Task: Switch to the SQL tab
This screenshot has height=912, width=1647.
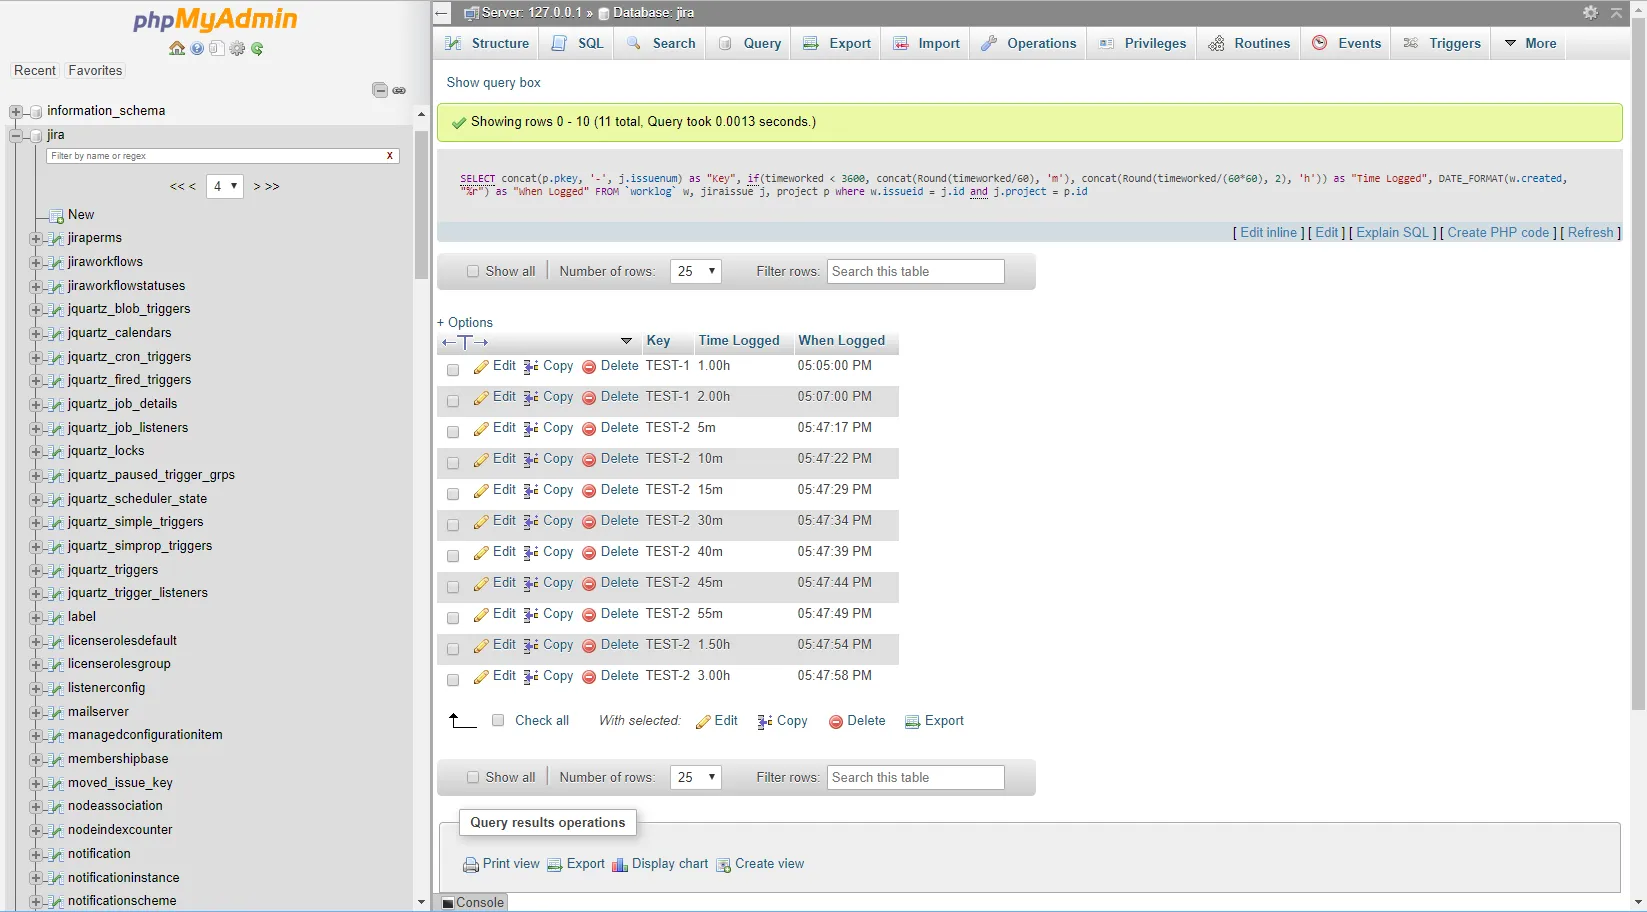Action: (x=577, y=43)
